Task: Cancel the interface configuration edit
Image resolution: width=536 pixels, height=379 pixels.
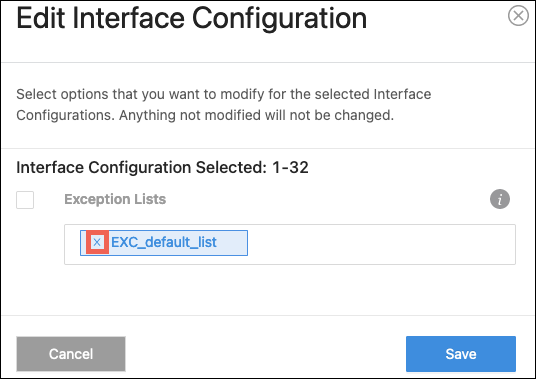Action: 71,354
